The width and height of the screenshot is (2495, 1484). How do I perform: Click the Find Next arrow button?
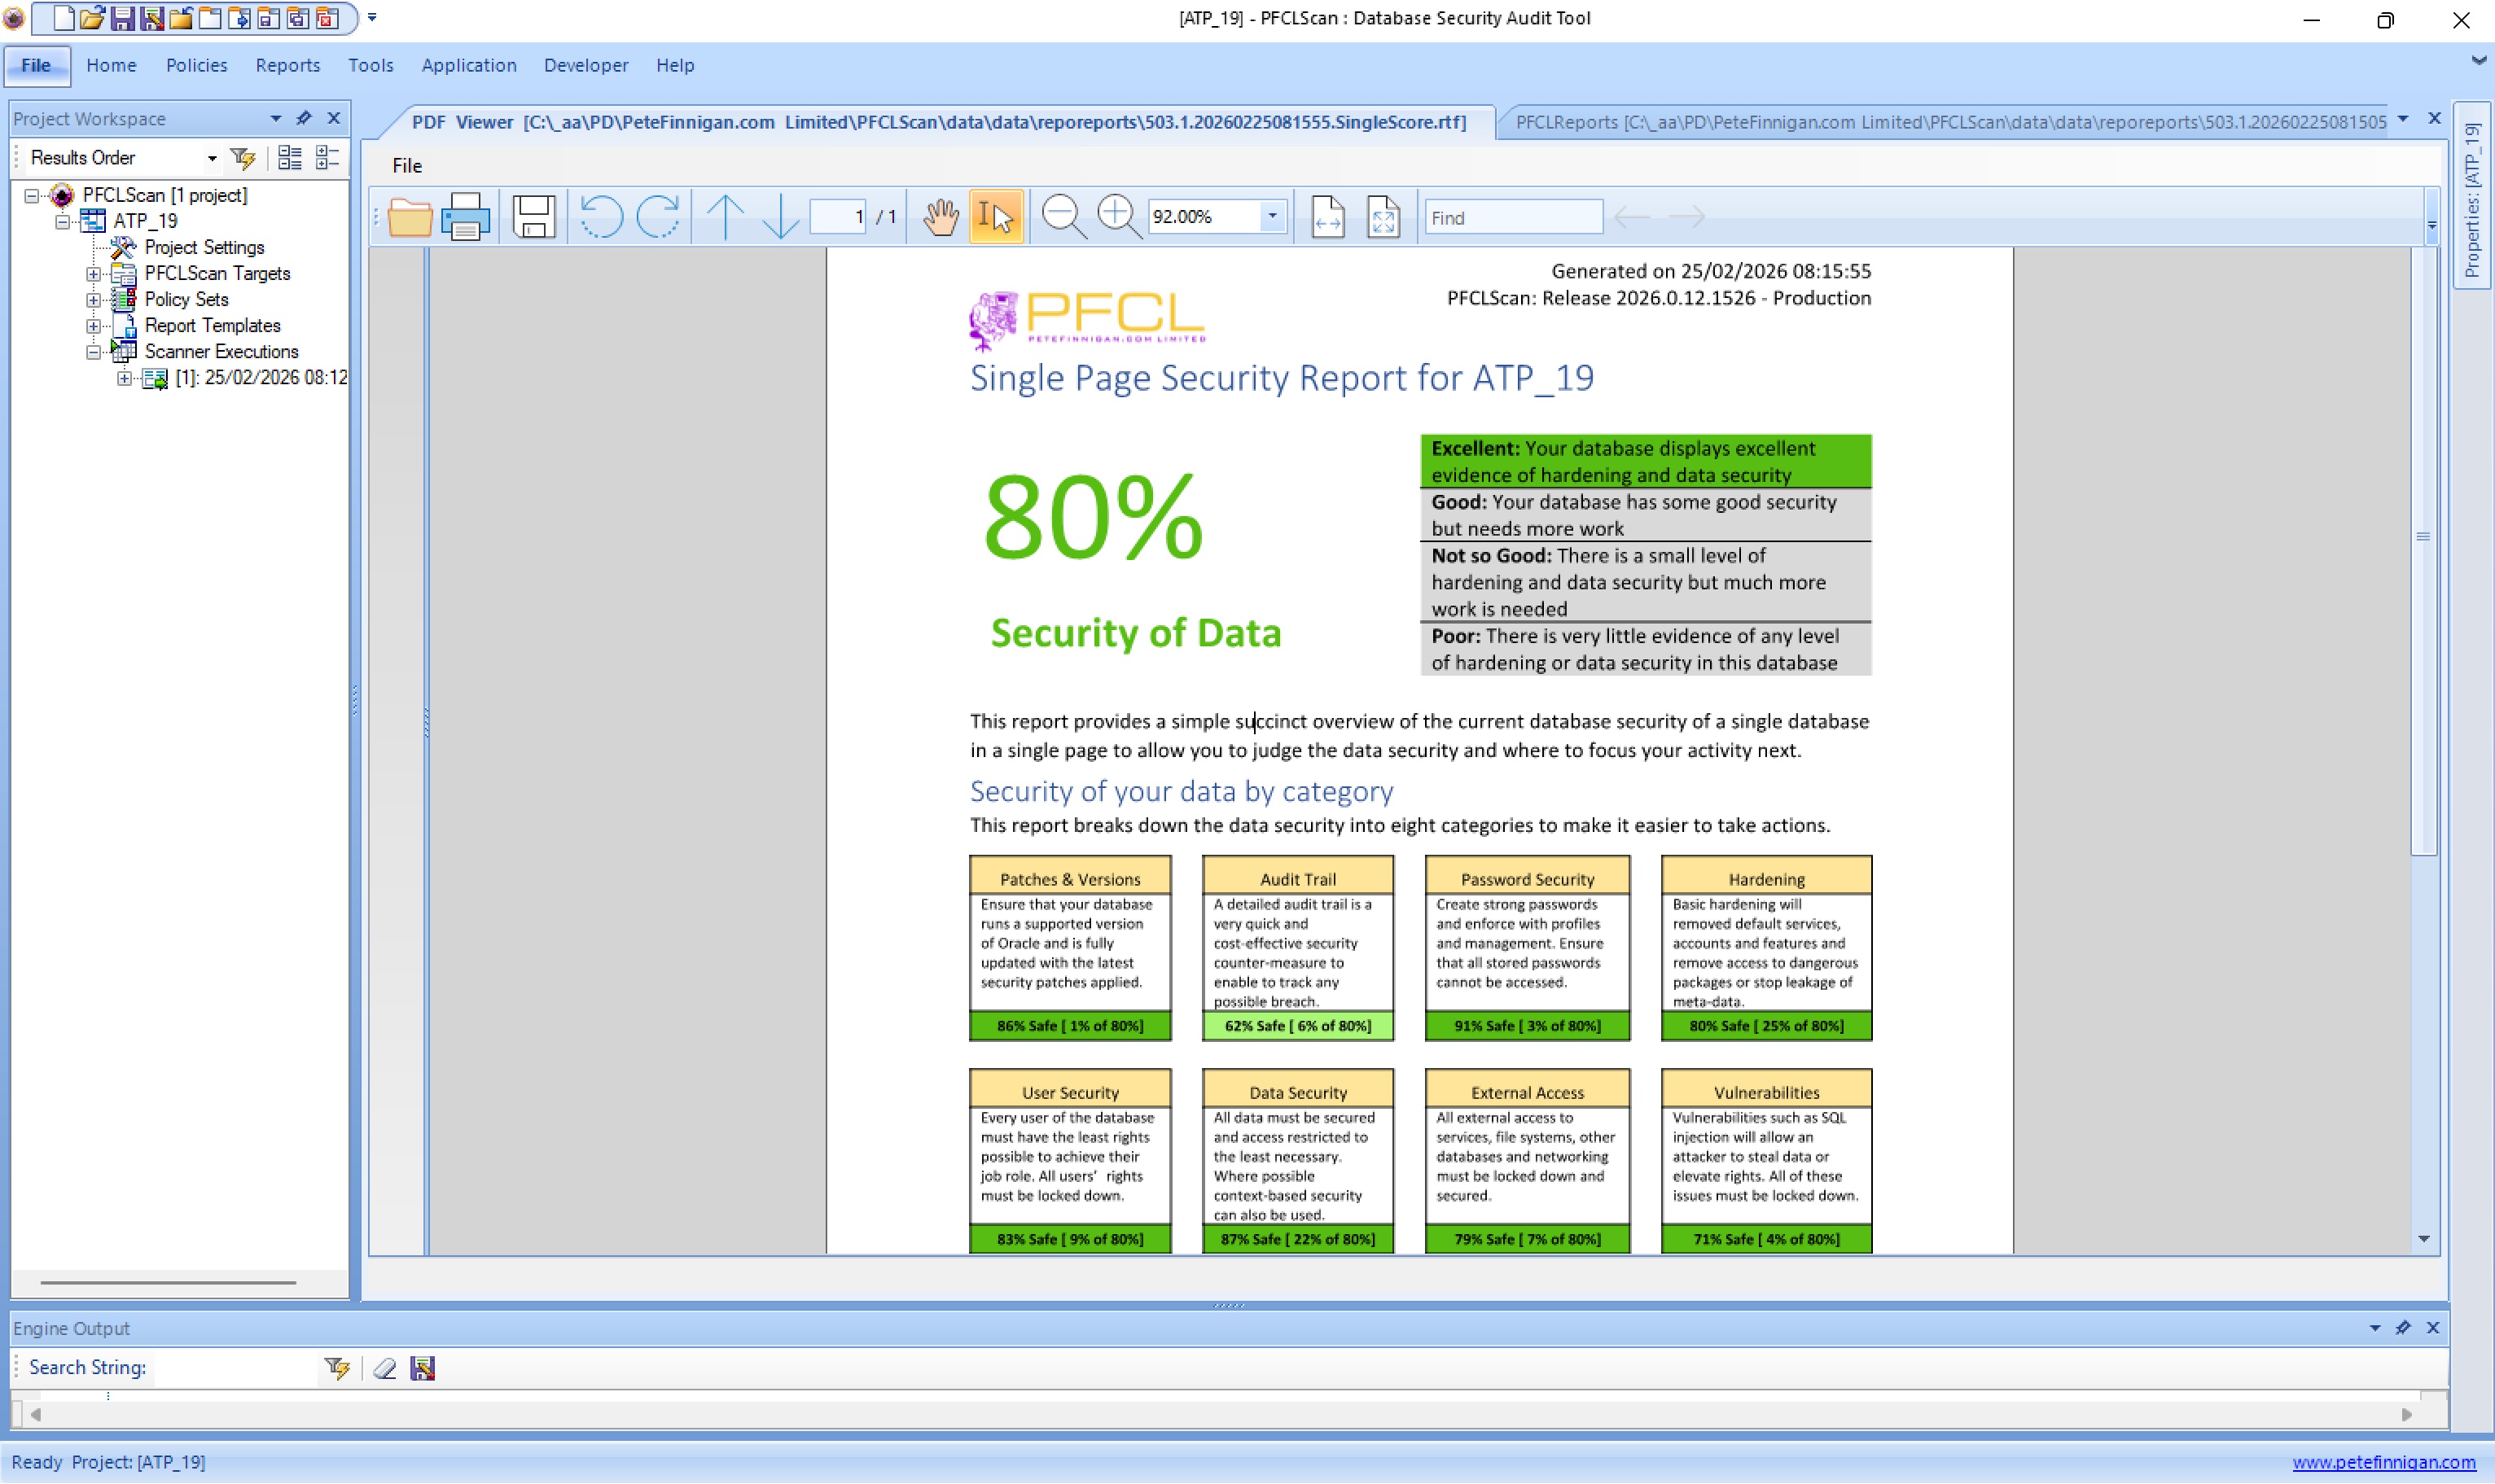[x=1687, y=216]
